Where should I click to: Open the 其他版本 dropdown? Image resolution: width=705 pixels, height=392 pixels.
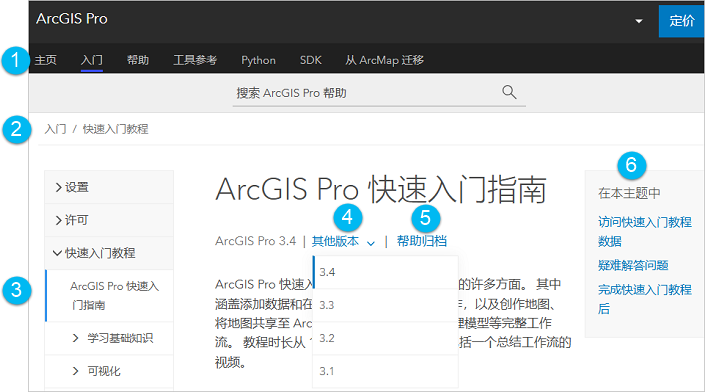(343, 241)
